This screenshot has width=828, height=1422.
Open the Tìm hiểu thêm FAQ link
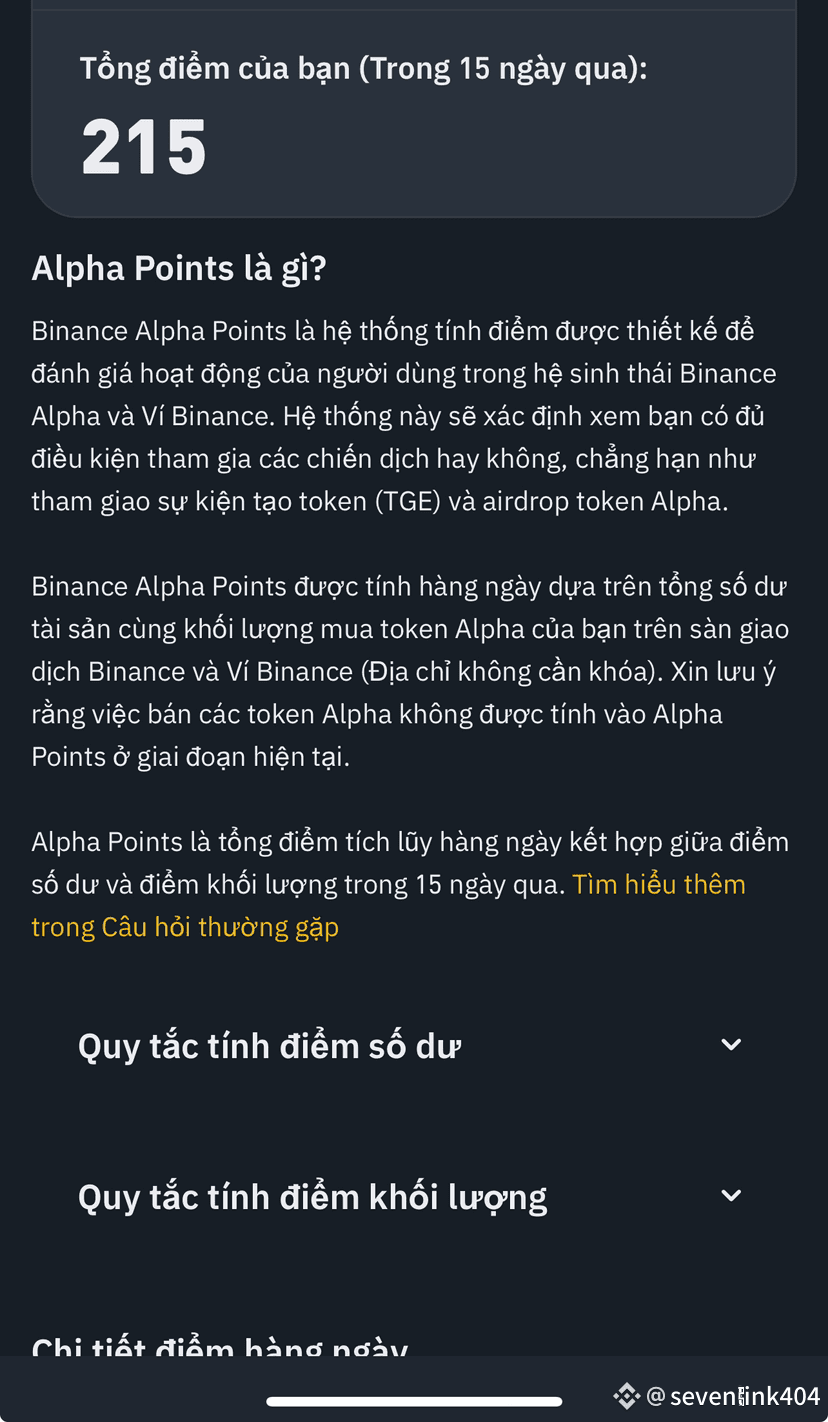659,884
